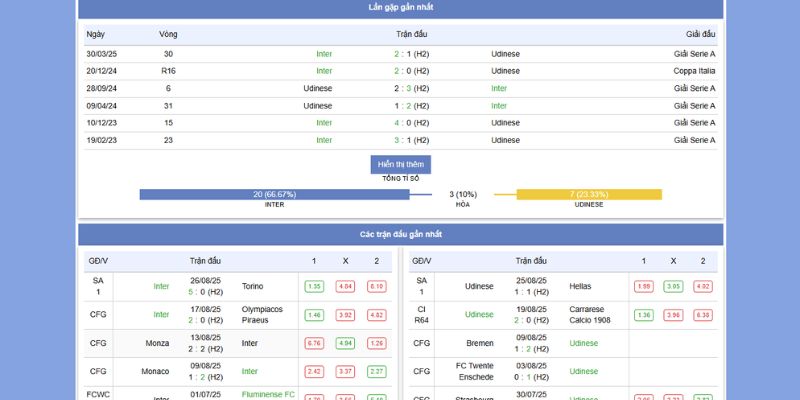Click 'SA 1' cell in Udinese's table
Screen dimensions: 800x400
pyautogui.click(x=421, y=287)
